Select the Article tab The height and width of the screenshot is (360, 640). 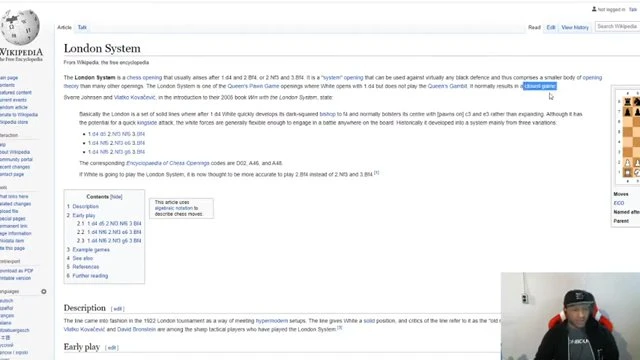(64, 27)
